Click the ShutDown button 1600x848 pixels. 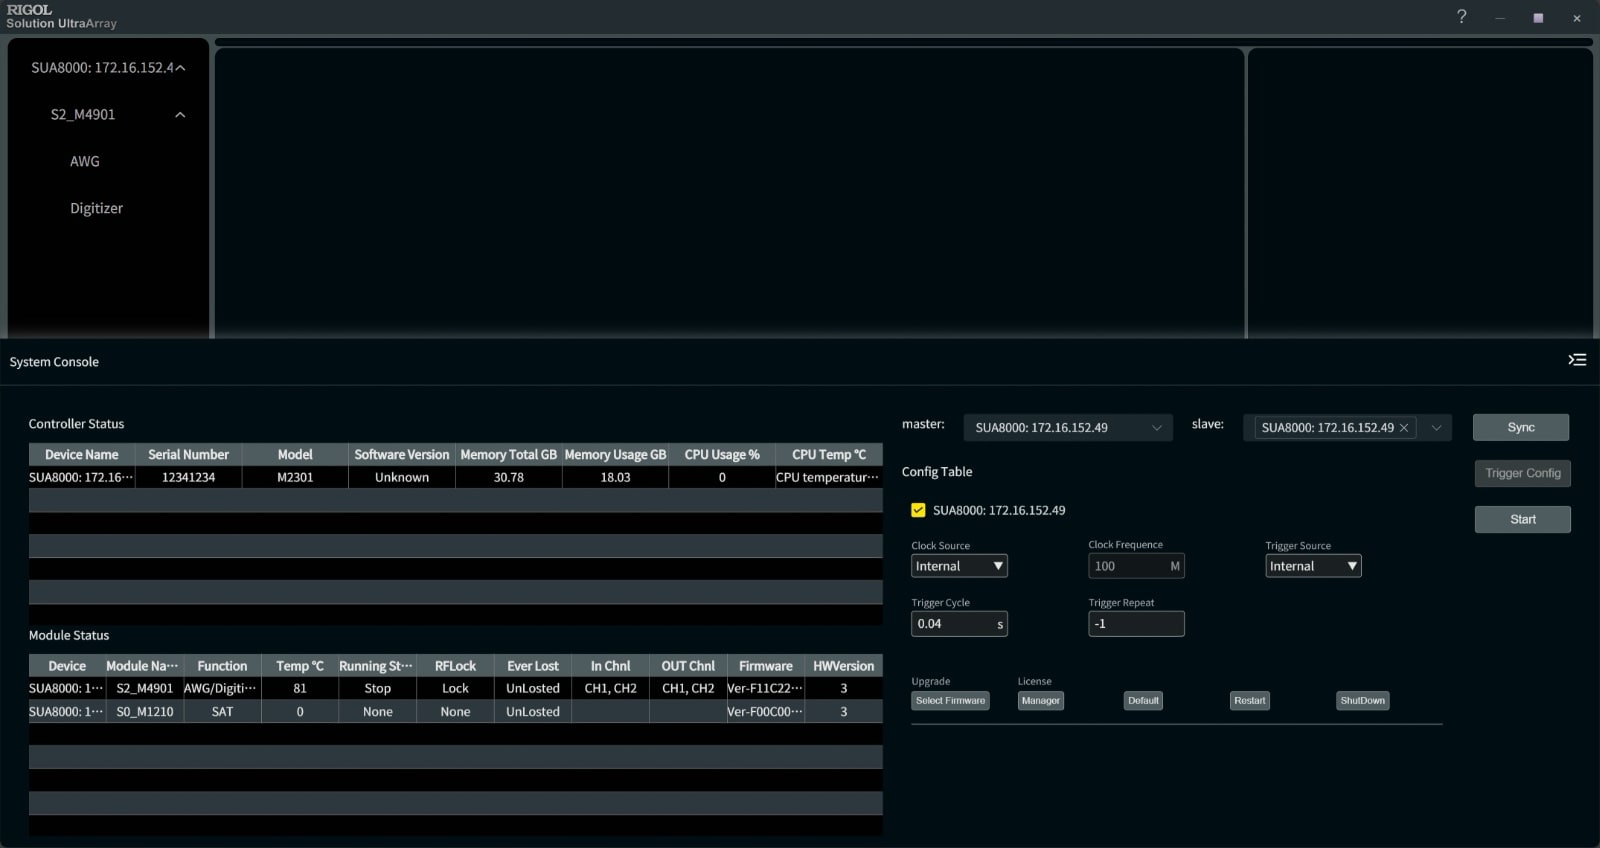point(1362,701)
